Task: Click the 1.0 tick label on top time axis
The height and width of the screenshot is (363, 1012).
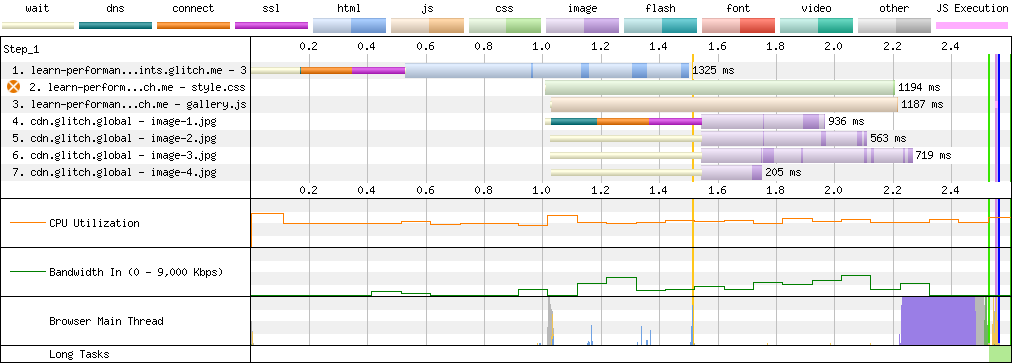Action: [542, 46]
